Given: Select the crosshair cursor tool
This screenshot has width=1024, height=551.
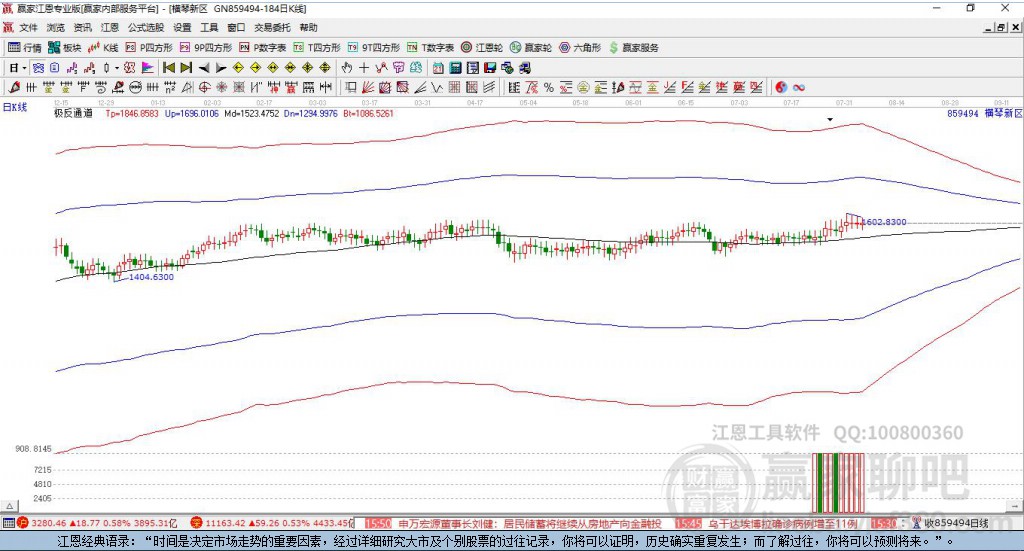Looking at the screenshot, I should (x=364, y=68).
